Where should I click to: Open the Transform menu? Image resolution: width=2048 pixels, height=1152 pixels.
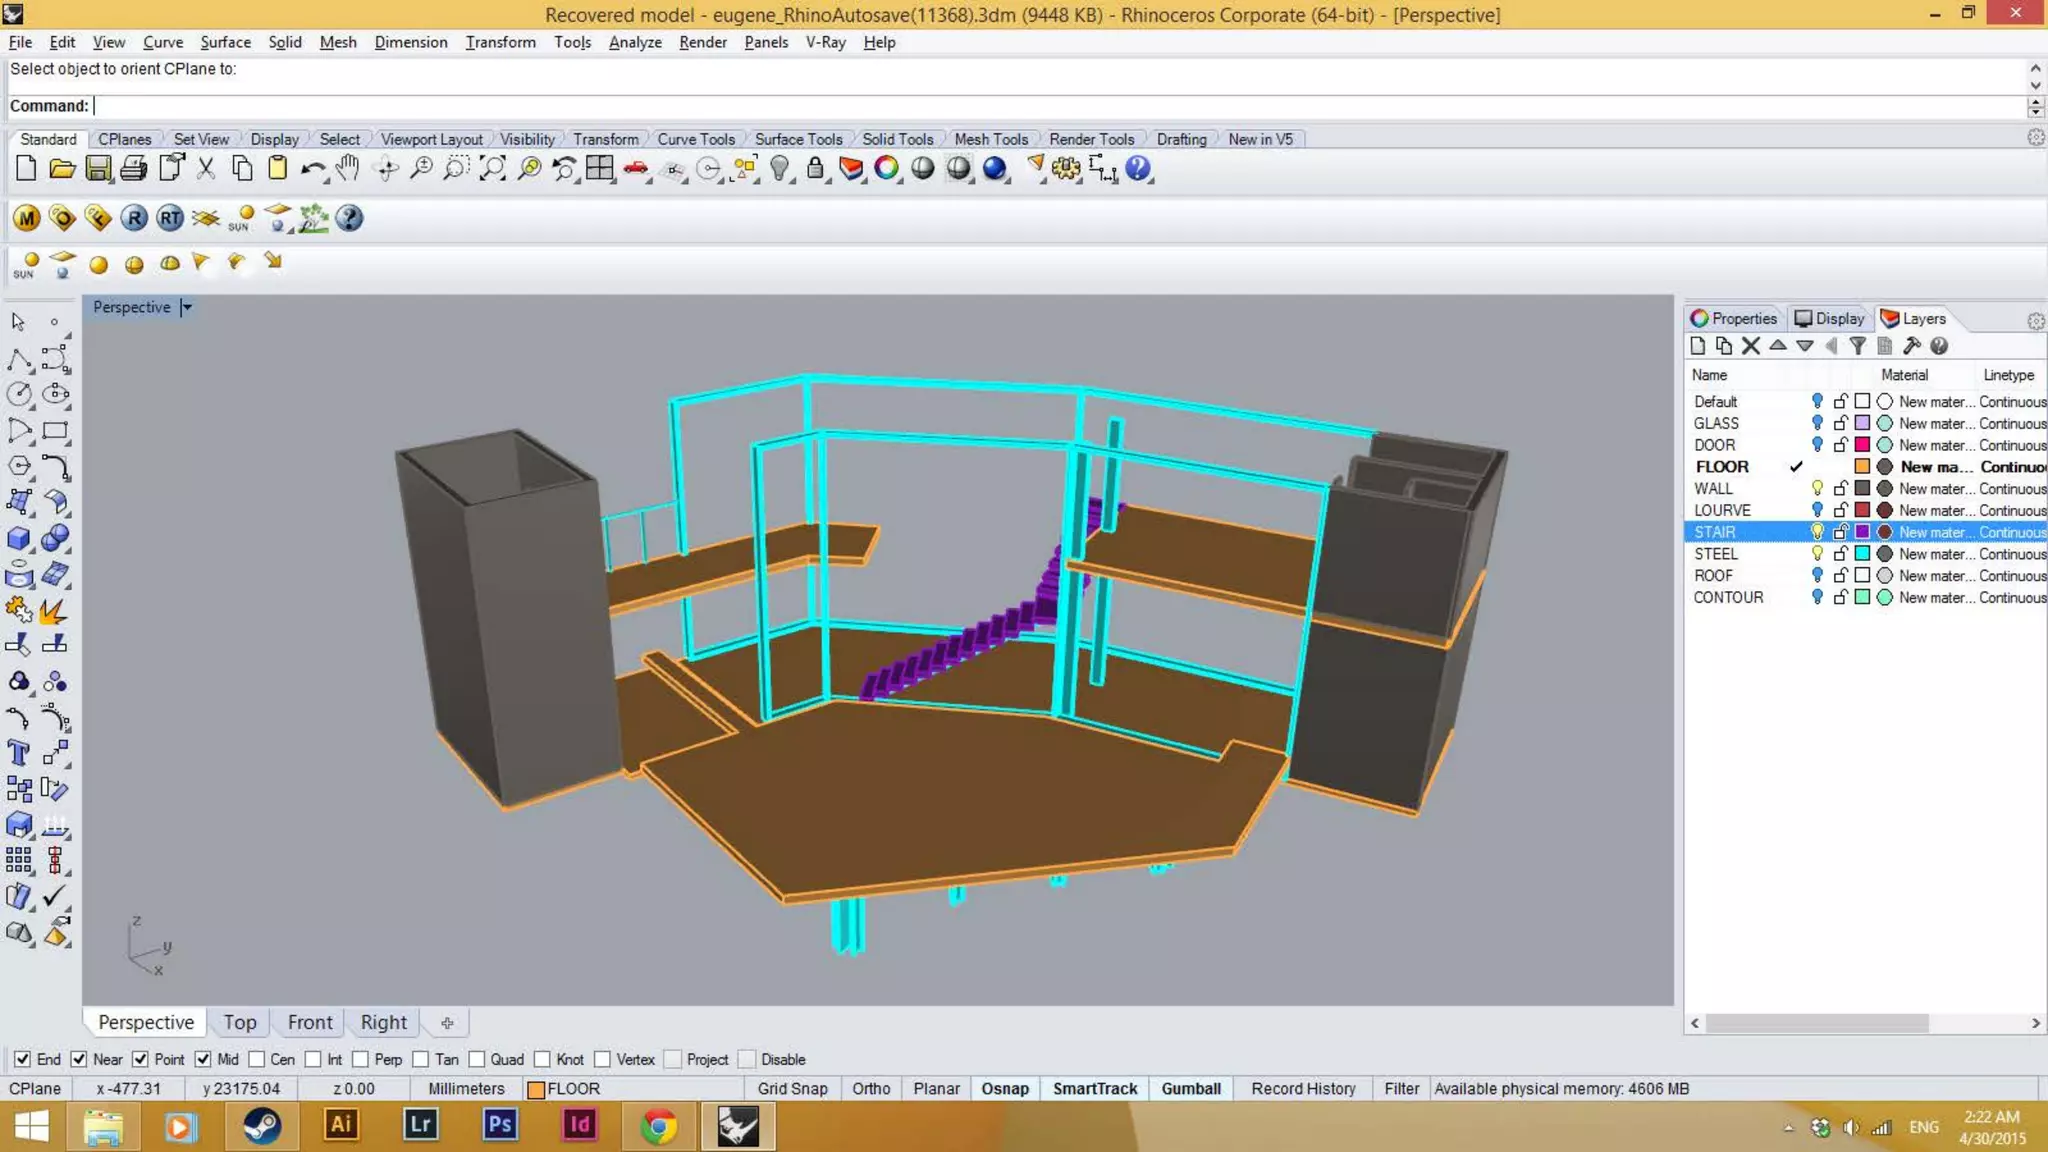(500, 42)
